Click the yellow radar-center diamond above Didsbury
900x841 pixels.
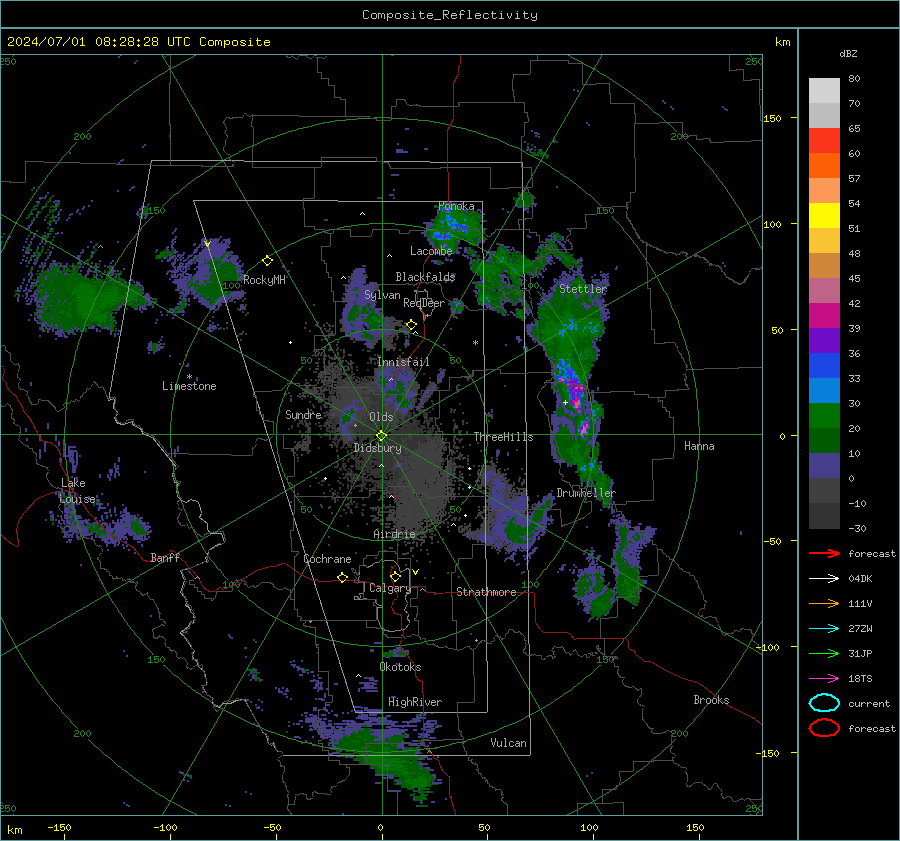381,436
